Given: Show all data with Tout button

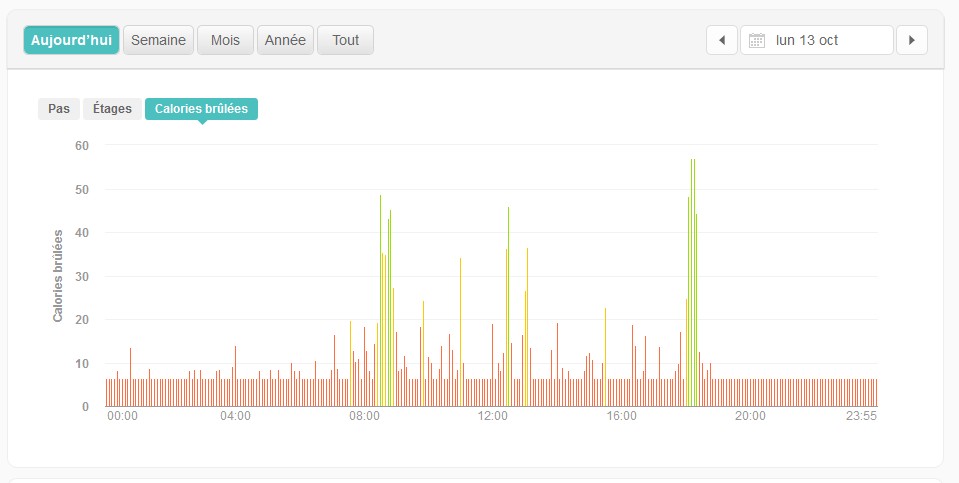Looking at the screenshot, I should pos(345,40).
